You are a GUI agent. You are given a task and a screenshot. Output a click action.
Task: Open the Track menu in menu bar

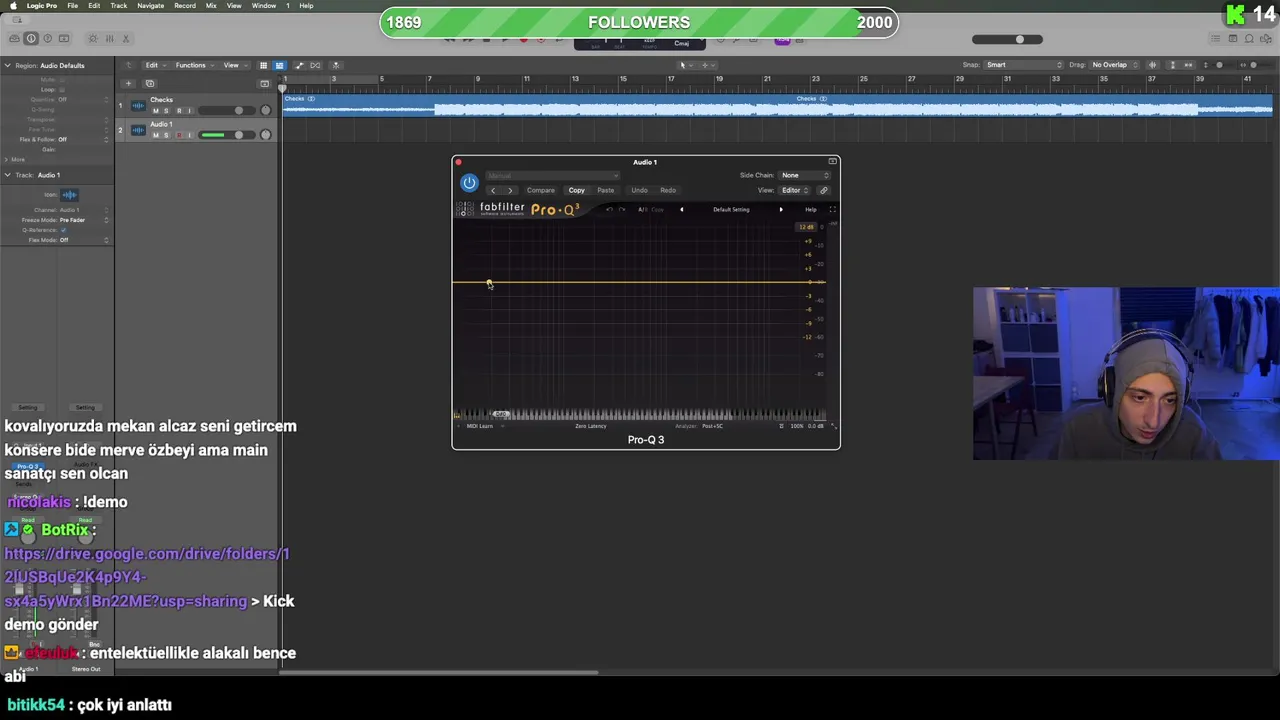coord(119,6)
